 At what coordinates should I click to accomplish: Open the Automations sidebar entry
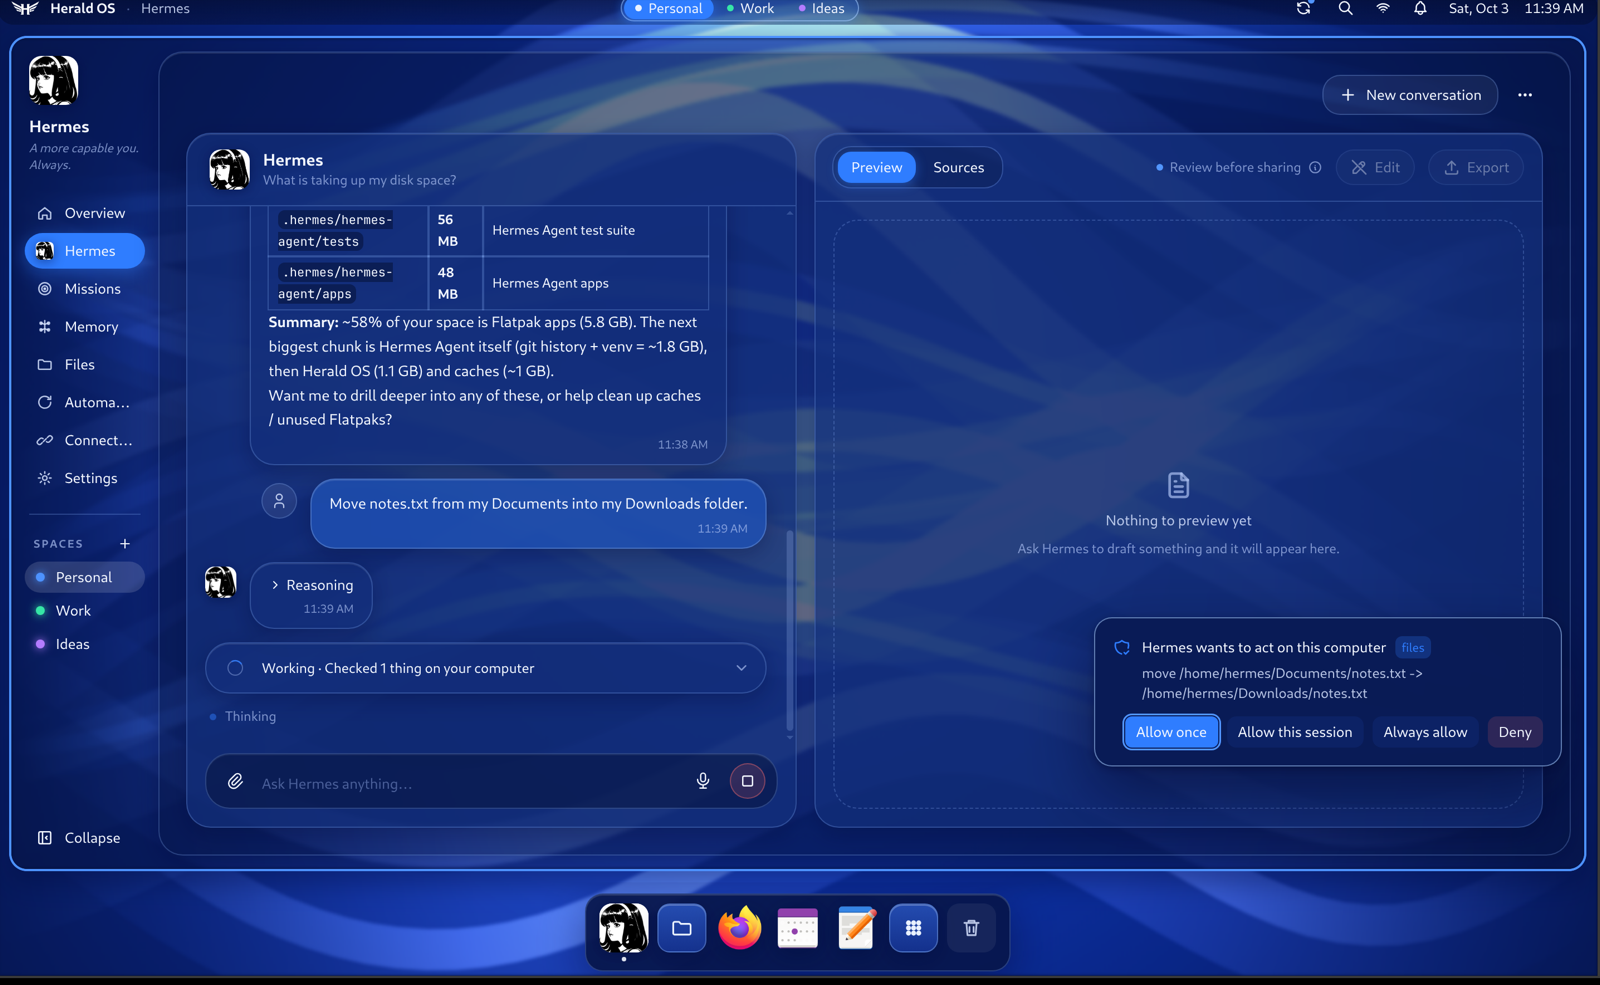tap(84, 403)
